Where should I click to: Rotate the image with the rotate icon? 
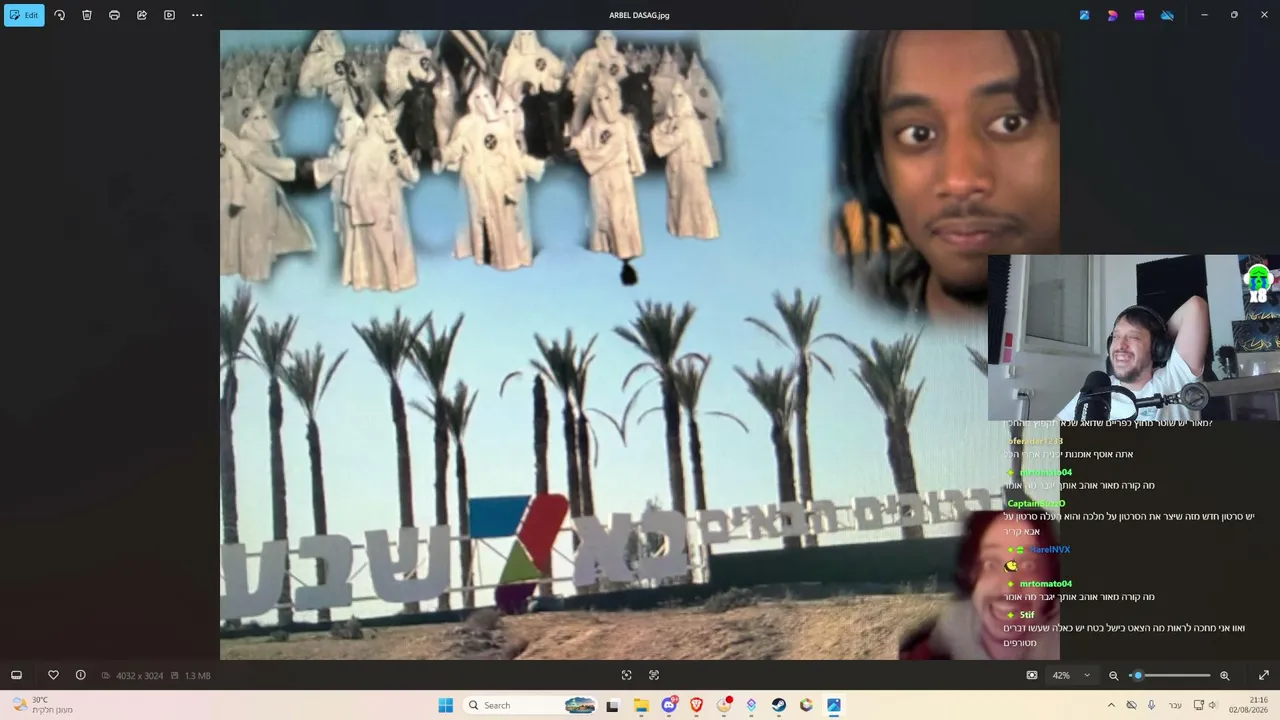click(x=59, y=15)
